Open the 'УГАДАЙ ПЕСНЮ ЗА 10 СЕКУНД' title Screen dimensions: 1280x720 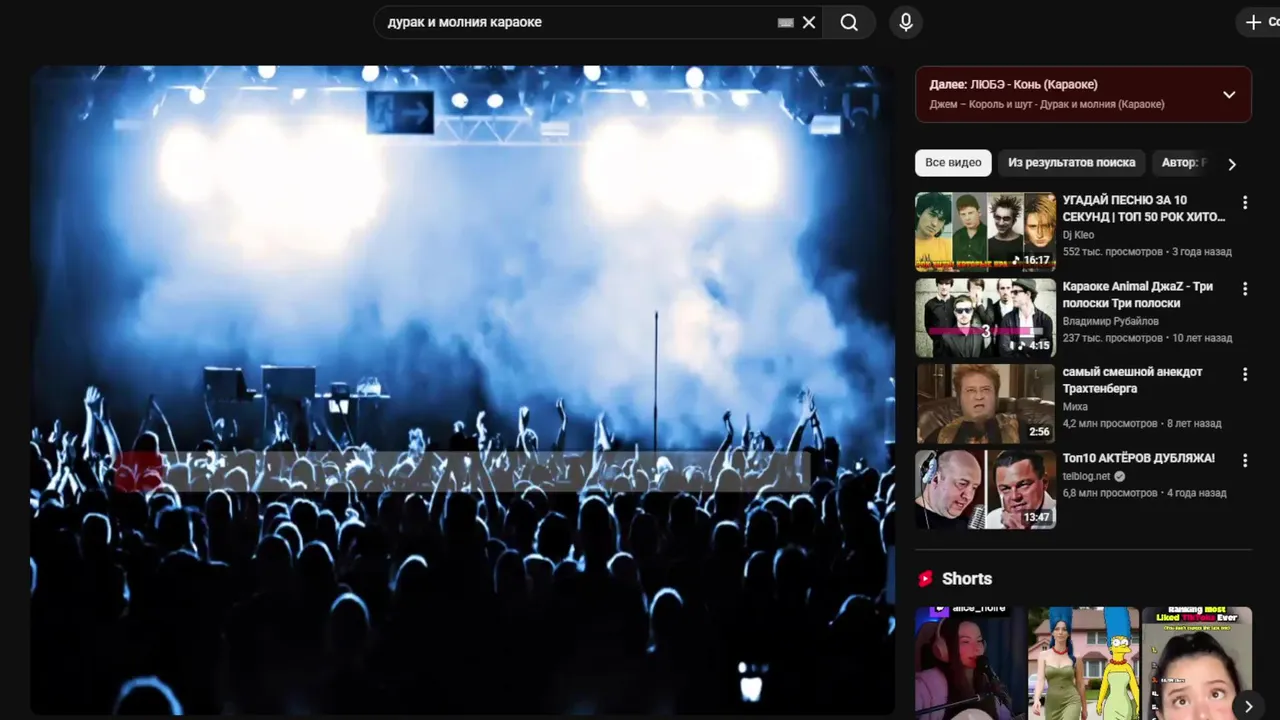(x=1144, y=208)
